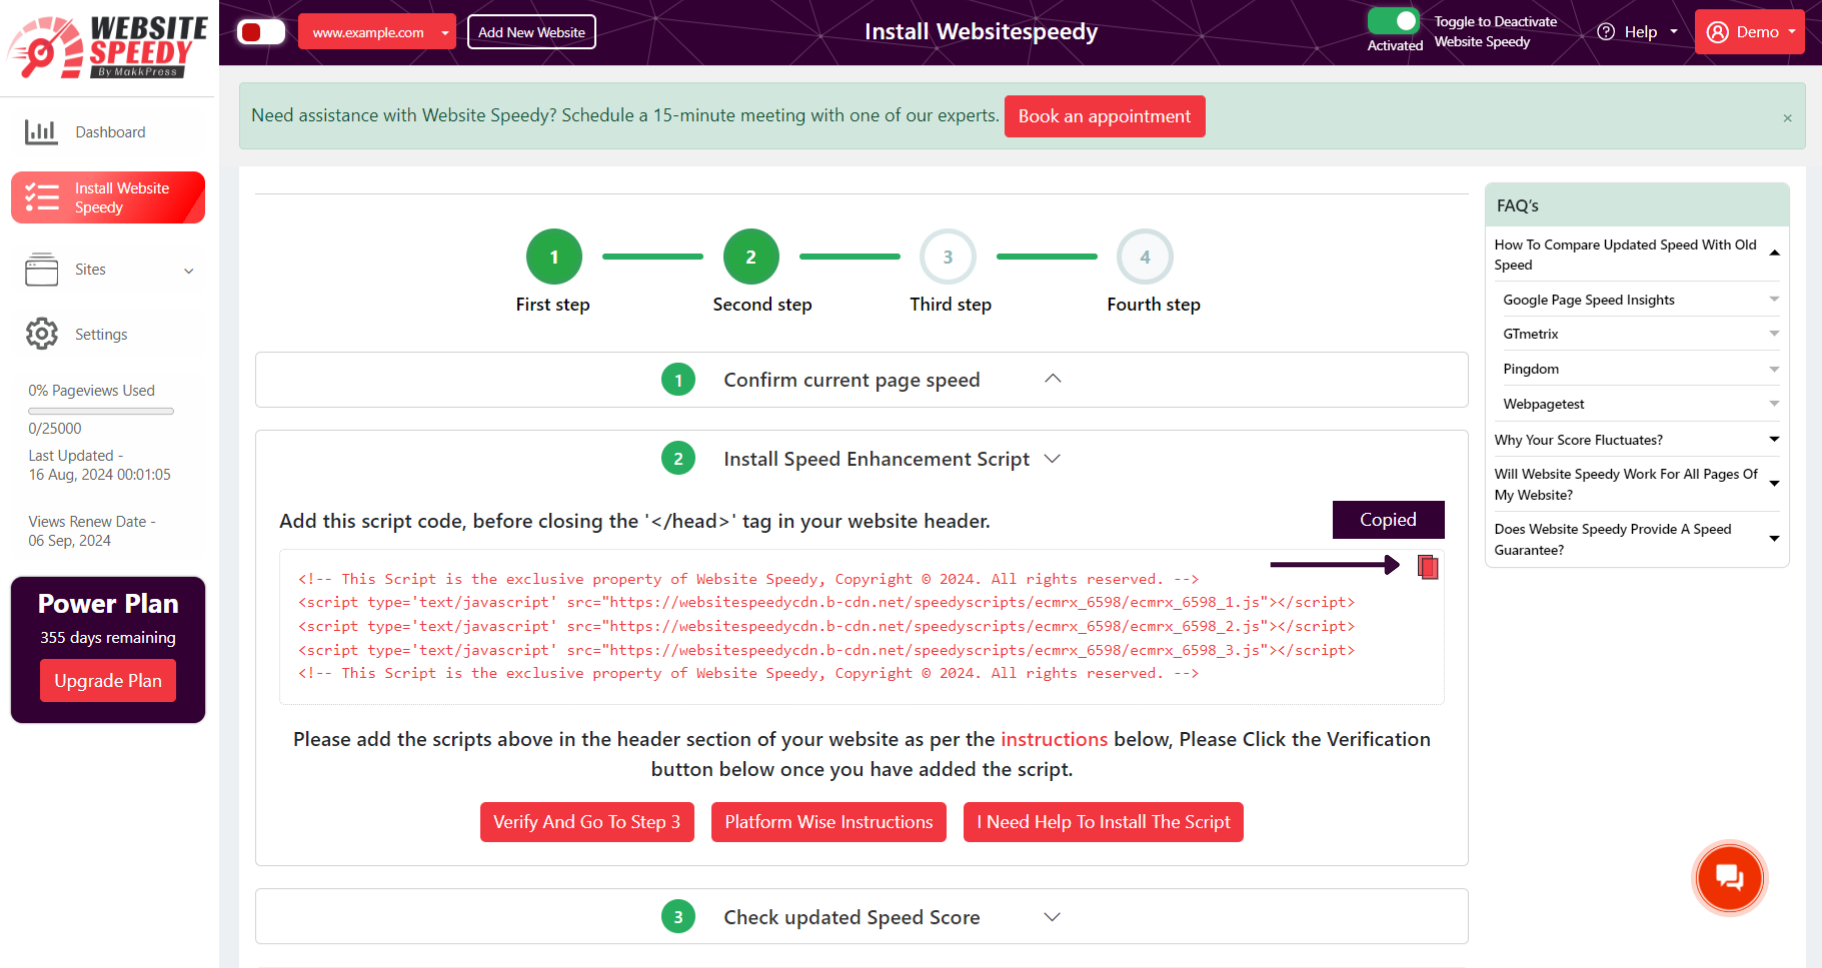
Task: Open the Demo account dropdown
Action: 1750,32
